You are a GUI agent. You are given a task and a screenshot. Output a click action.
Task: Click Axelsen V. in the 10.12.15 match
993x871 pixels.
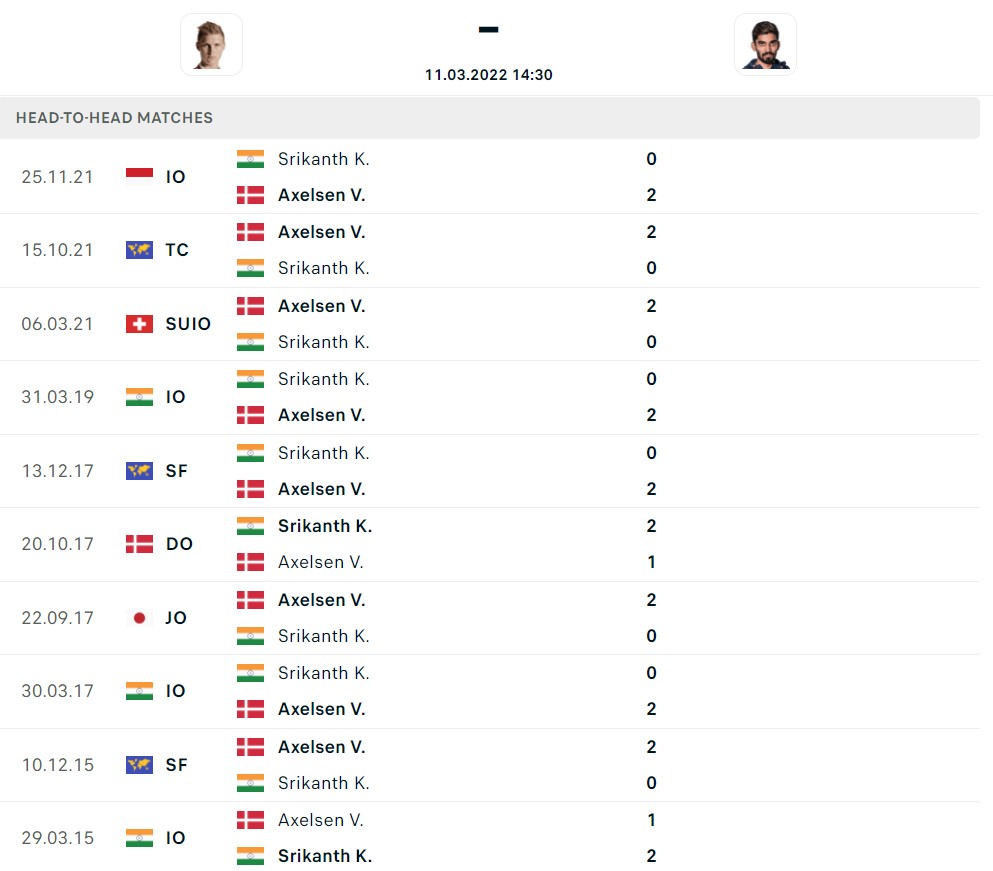(321, 747)
